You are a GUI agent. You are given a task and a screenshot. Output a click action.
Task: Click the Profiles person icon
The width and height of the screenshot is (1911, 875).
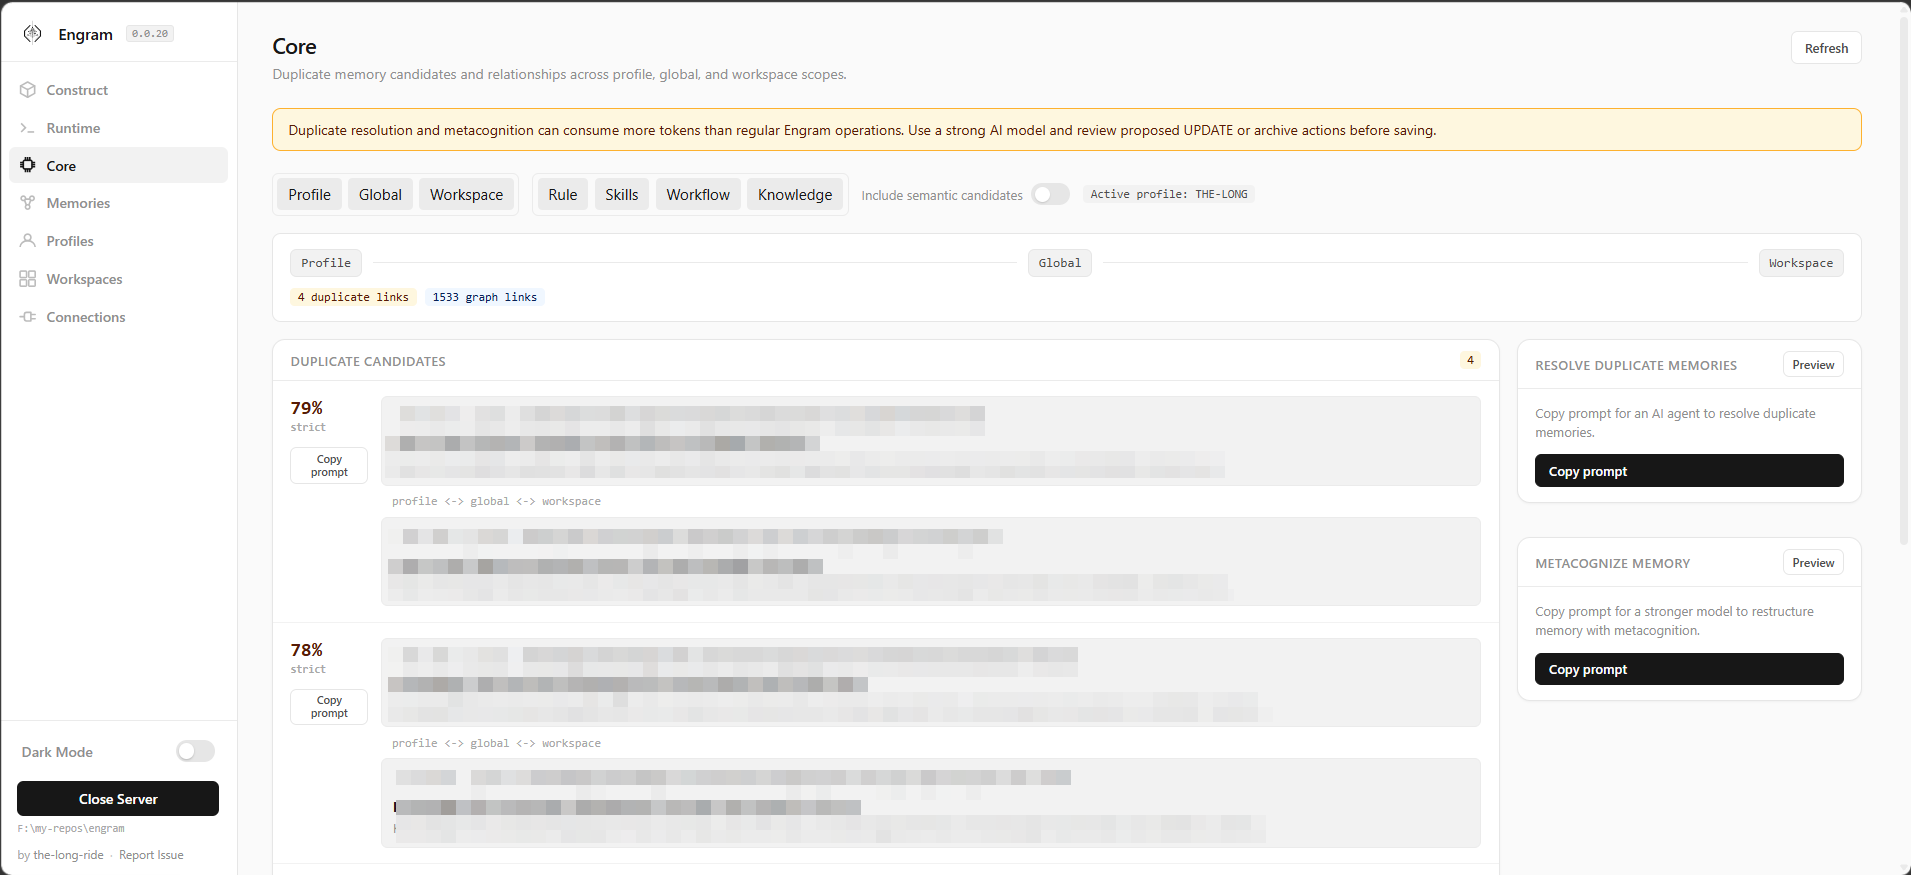28,241
